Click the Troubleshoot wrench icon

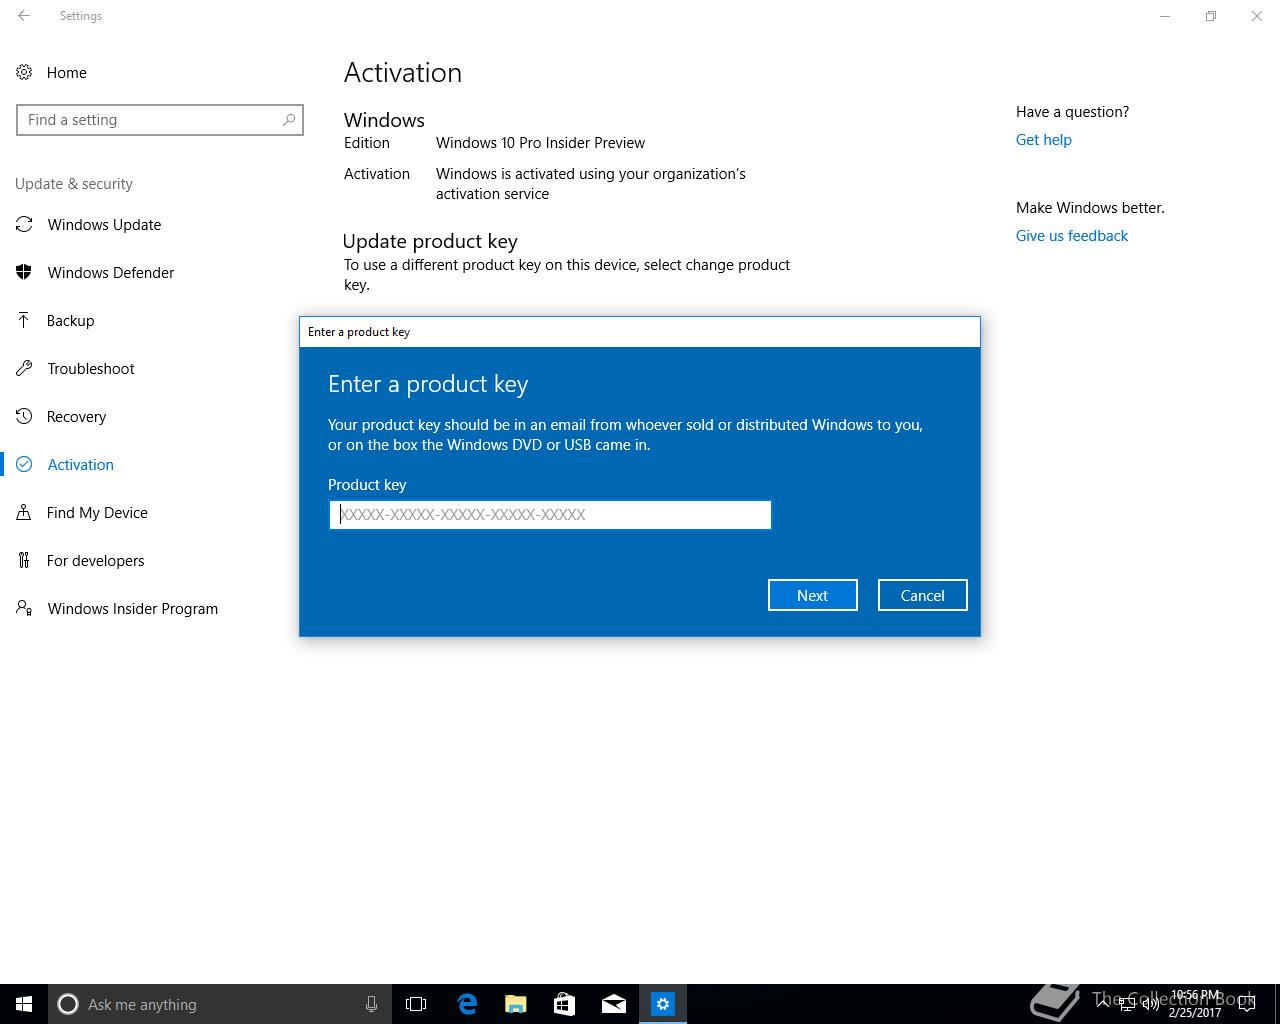[x=24, y=368]
